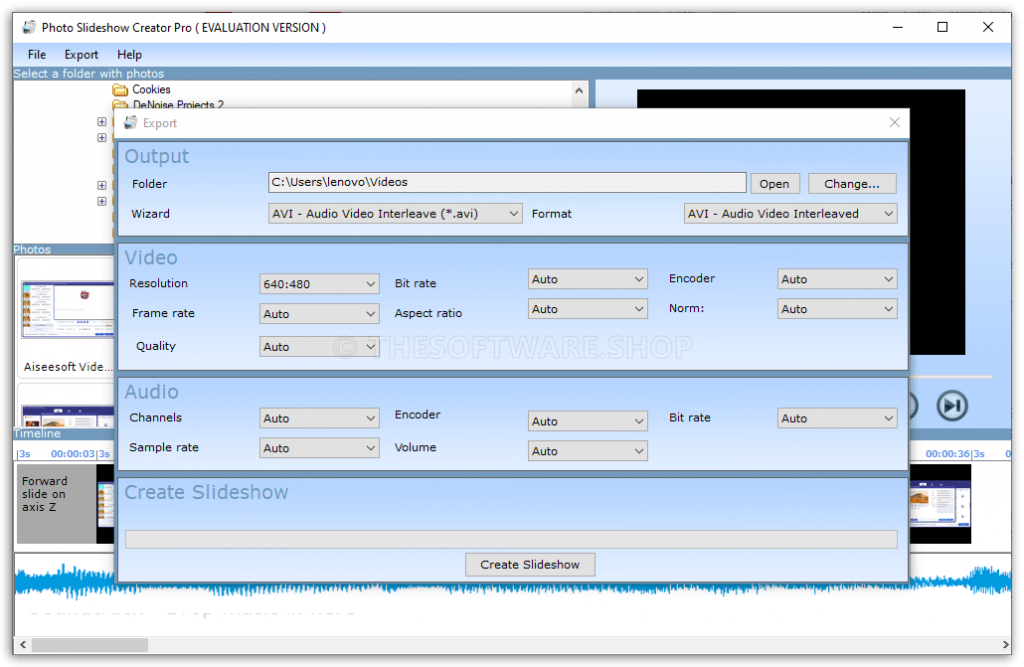Open the Frame rate dropdown
1024x667 pixels.
(319, 314)
